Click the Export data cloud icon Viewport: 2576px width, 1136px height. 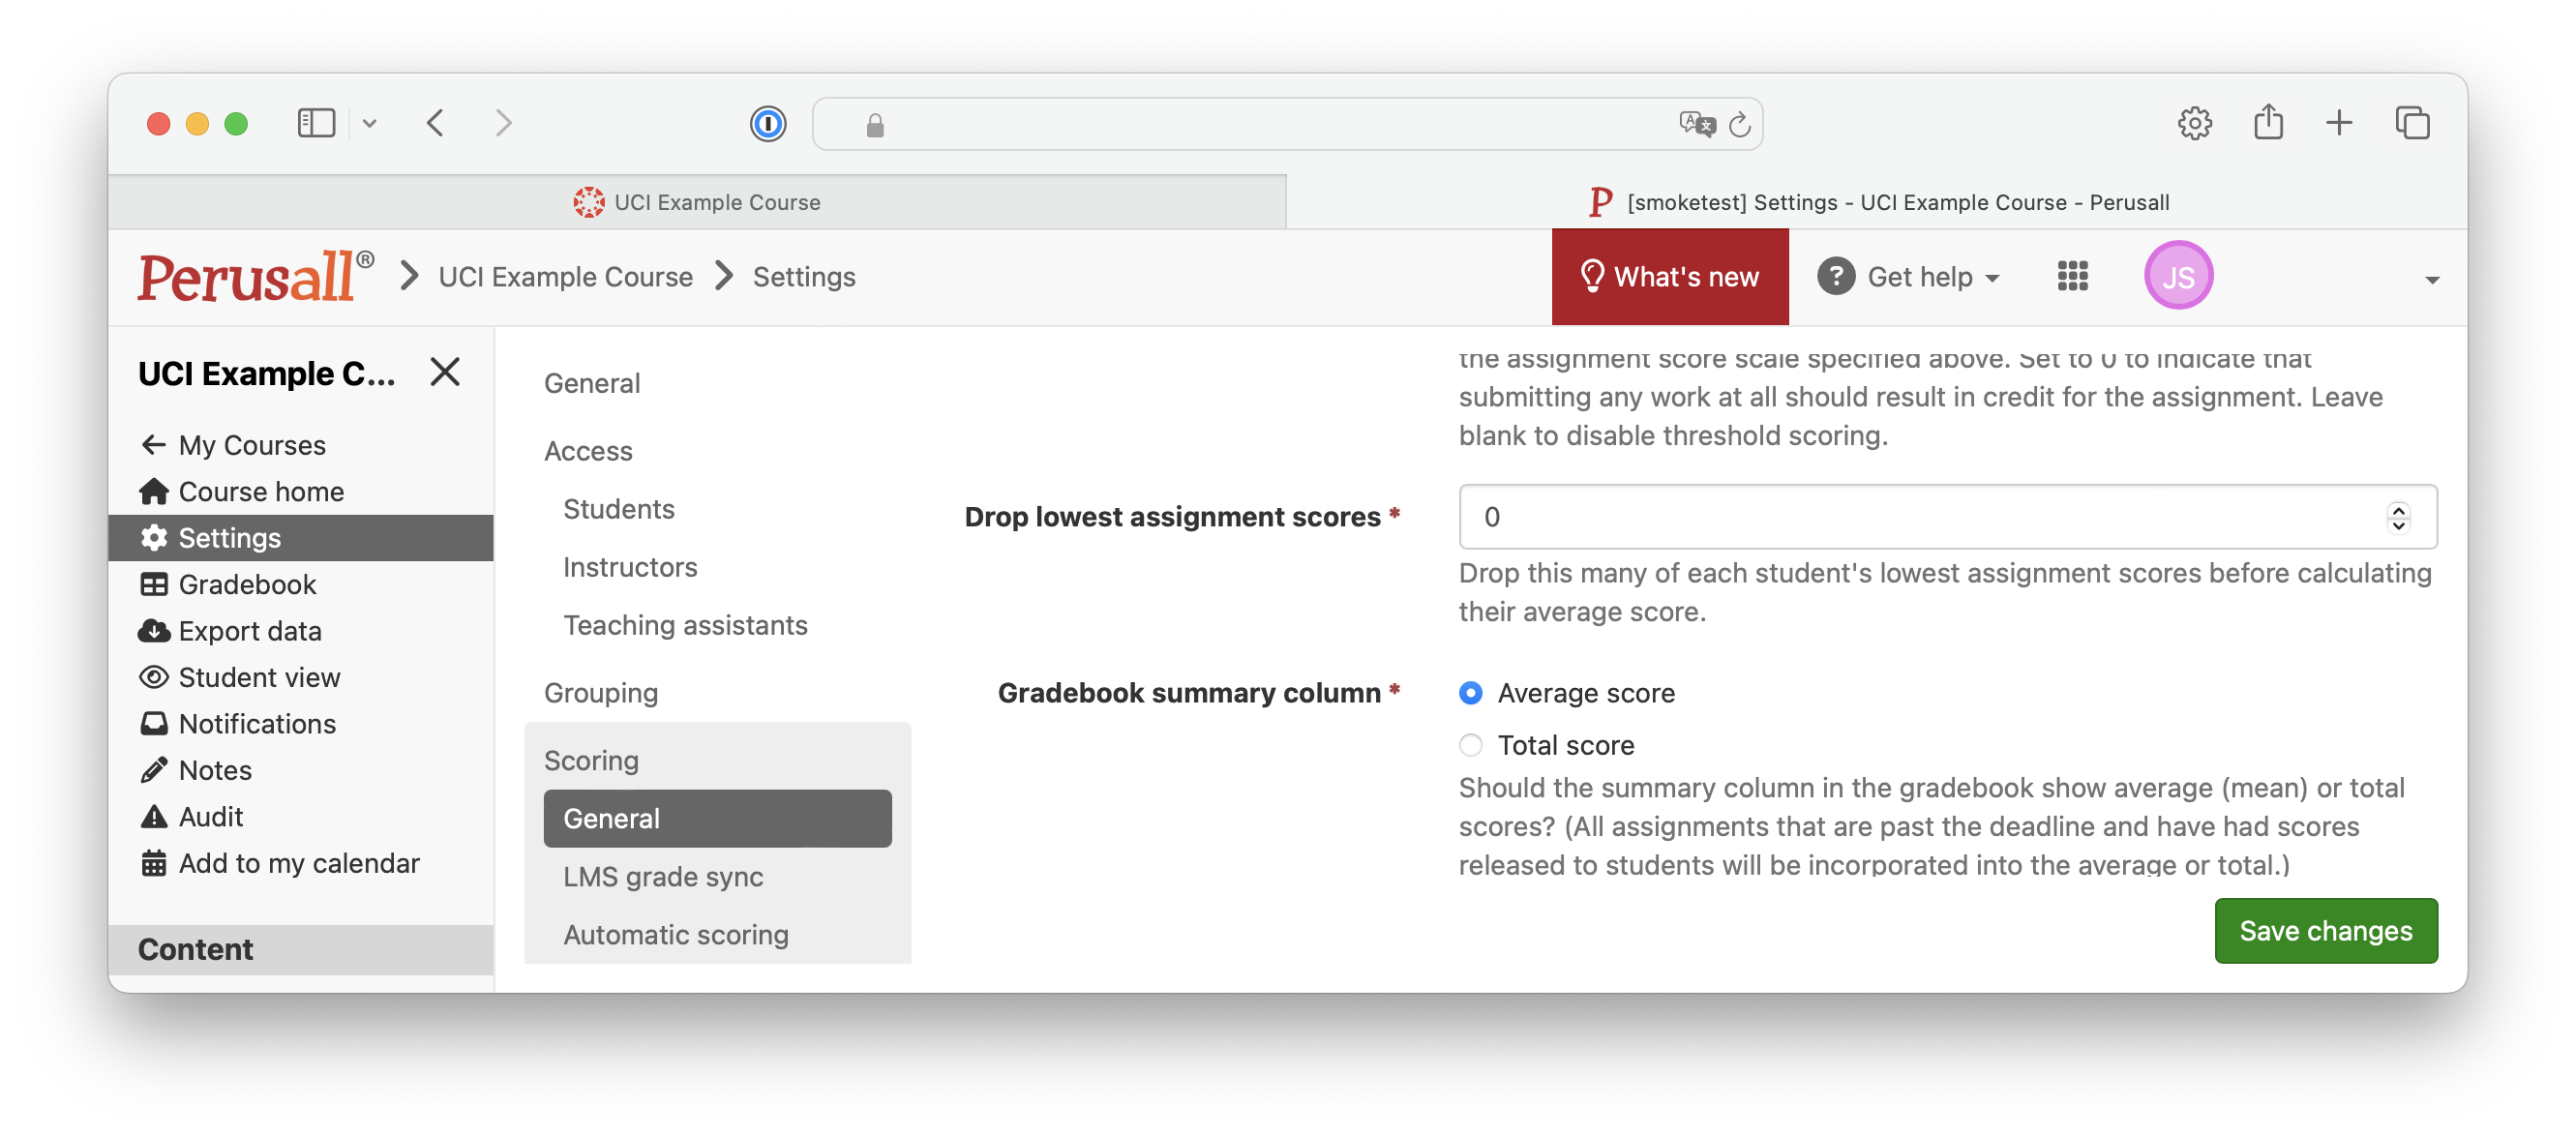tap(155, 630)
